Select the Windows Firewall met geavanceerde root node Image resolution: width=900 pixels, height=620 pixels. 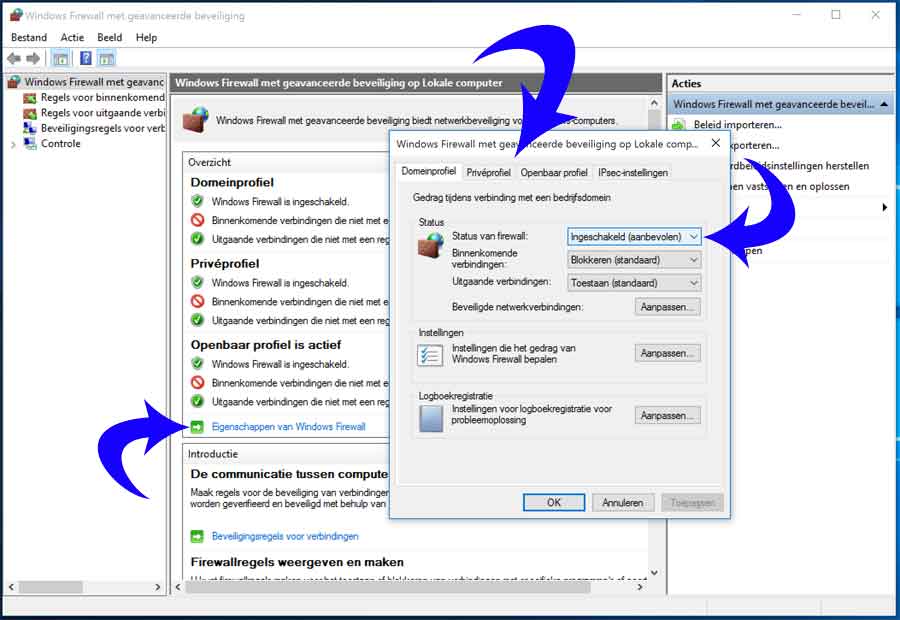[x=94, y=82]
